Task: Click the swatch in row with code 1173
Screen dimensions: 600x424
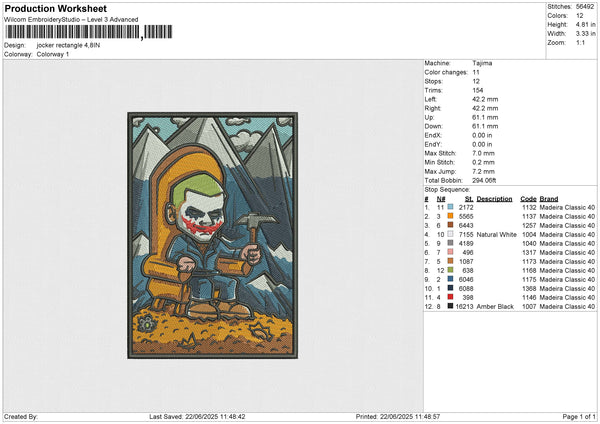Action: click(x=450, y=261)
